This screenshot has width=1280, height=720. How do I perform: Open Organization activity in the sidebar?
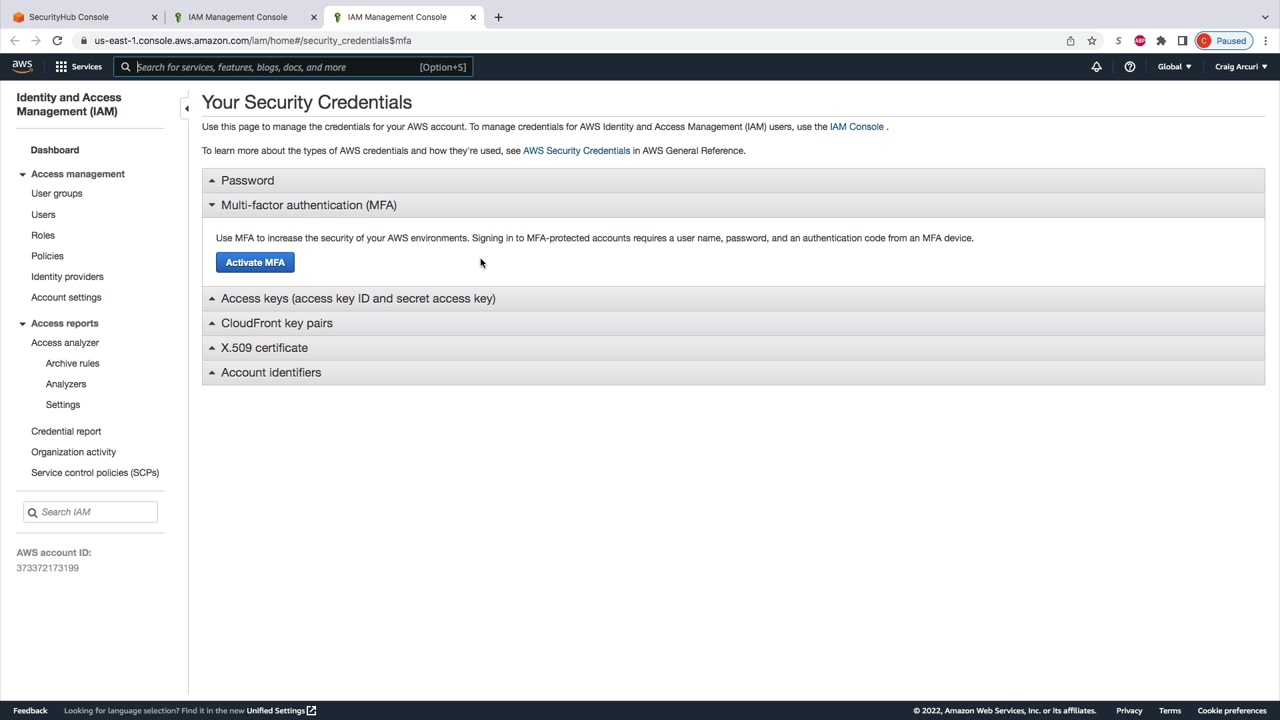[74, 452]
